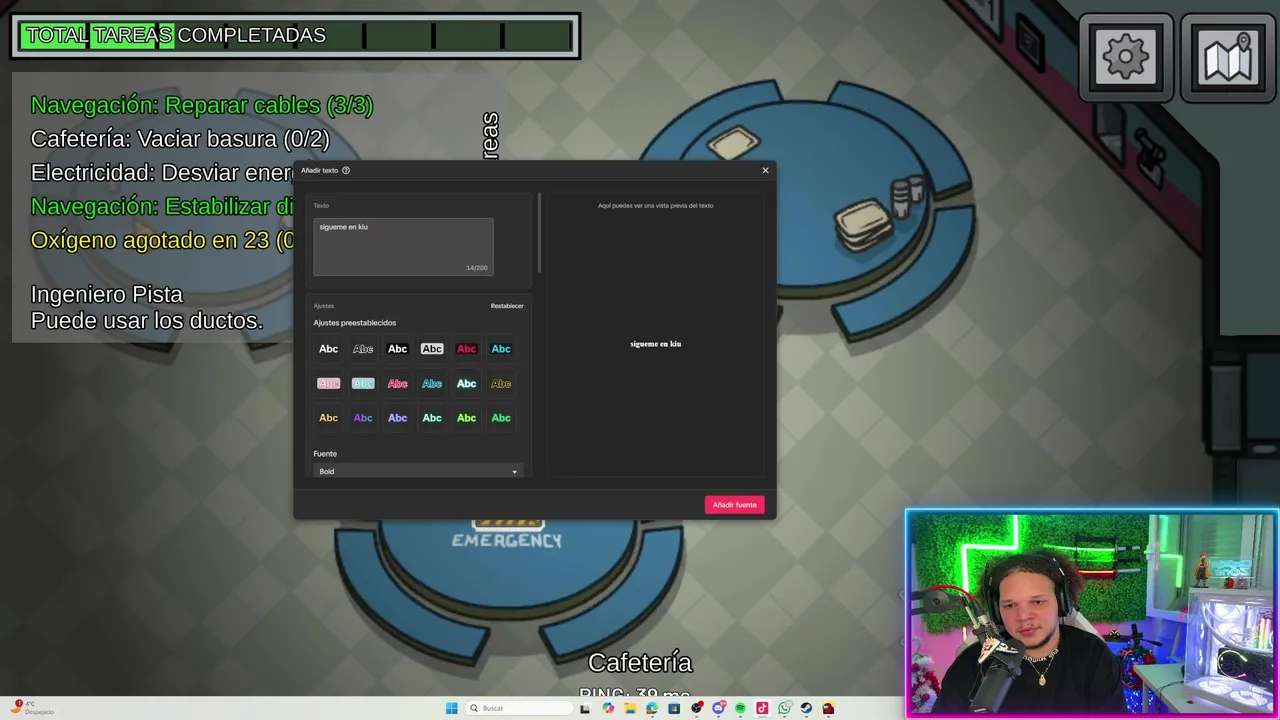Click the help icon next to Añadir texto
Image resolution: width=1280 pixels, height=720 pixels.
(x=346, y=170)
